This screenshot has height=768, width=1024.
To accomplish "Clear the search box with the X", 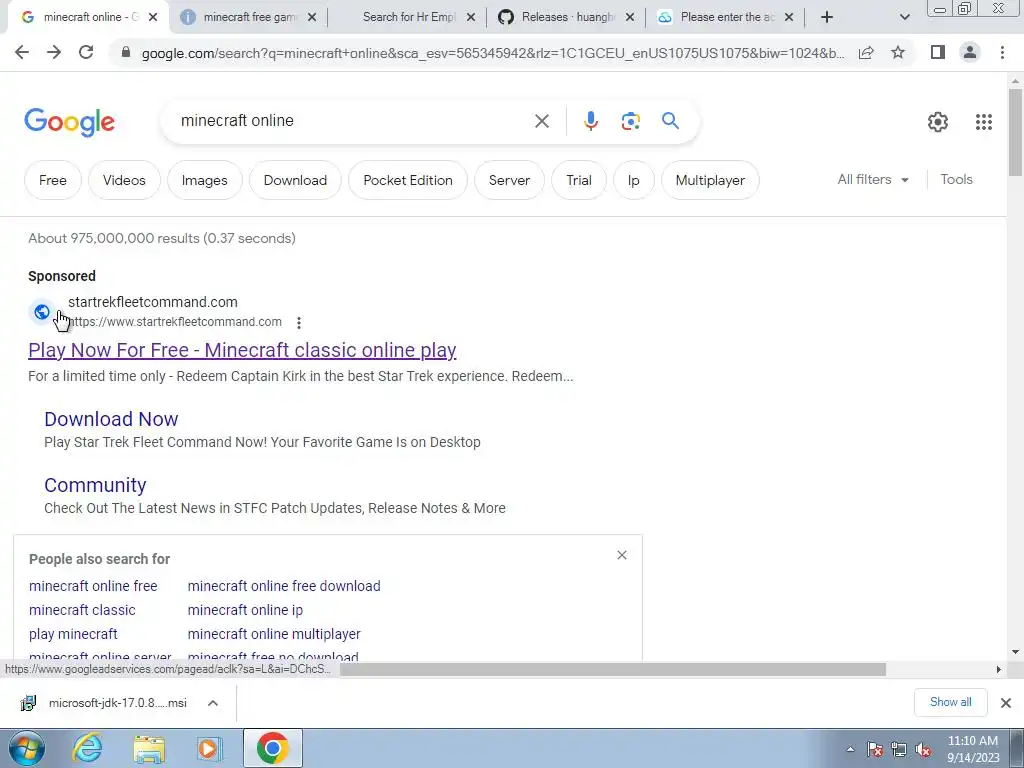I will pos(542,121).
